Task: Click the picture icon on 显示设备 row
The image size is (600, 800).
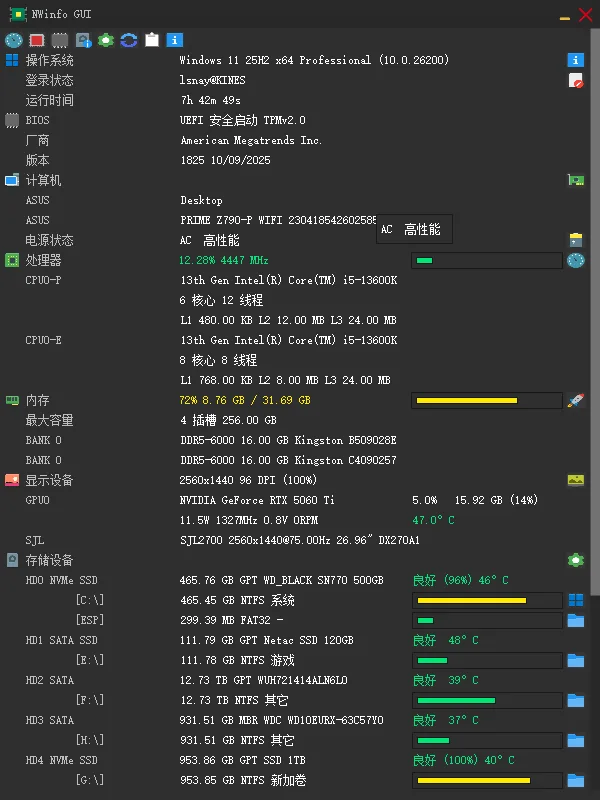Action: coord(576,480)
